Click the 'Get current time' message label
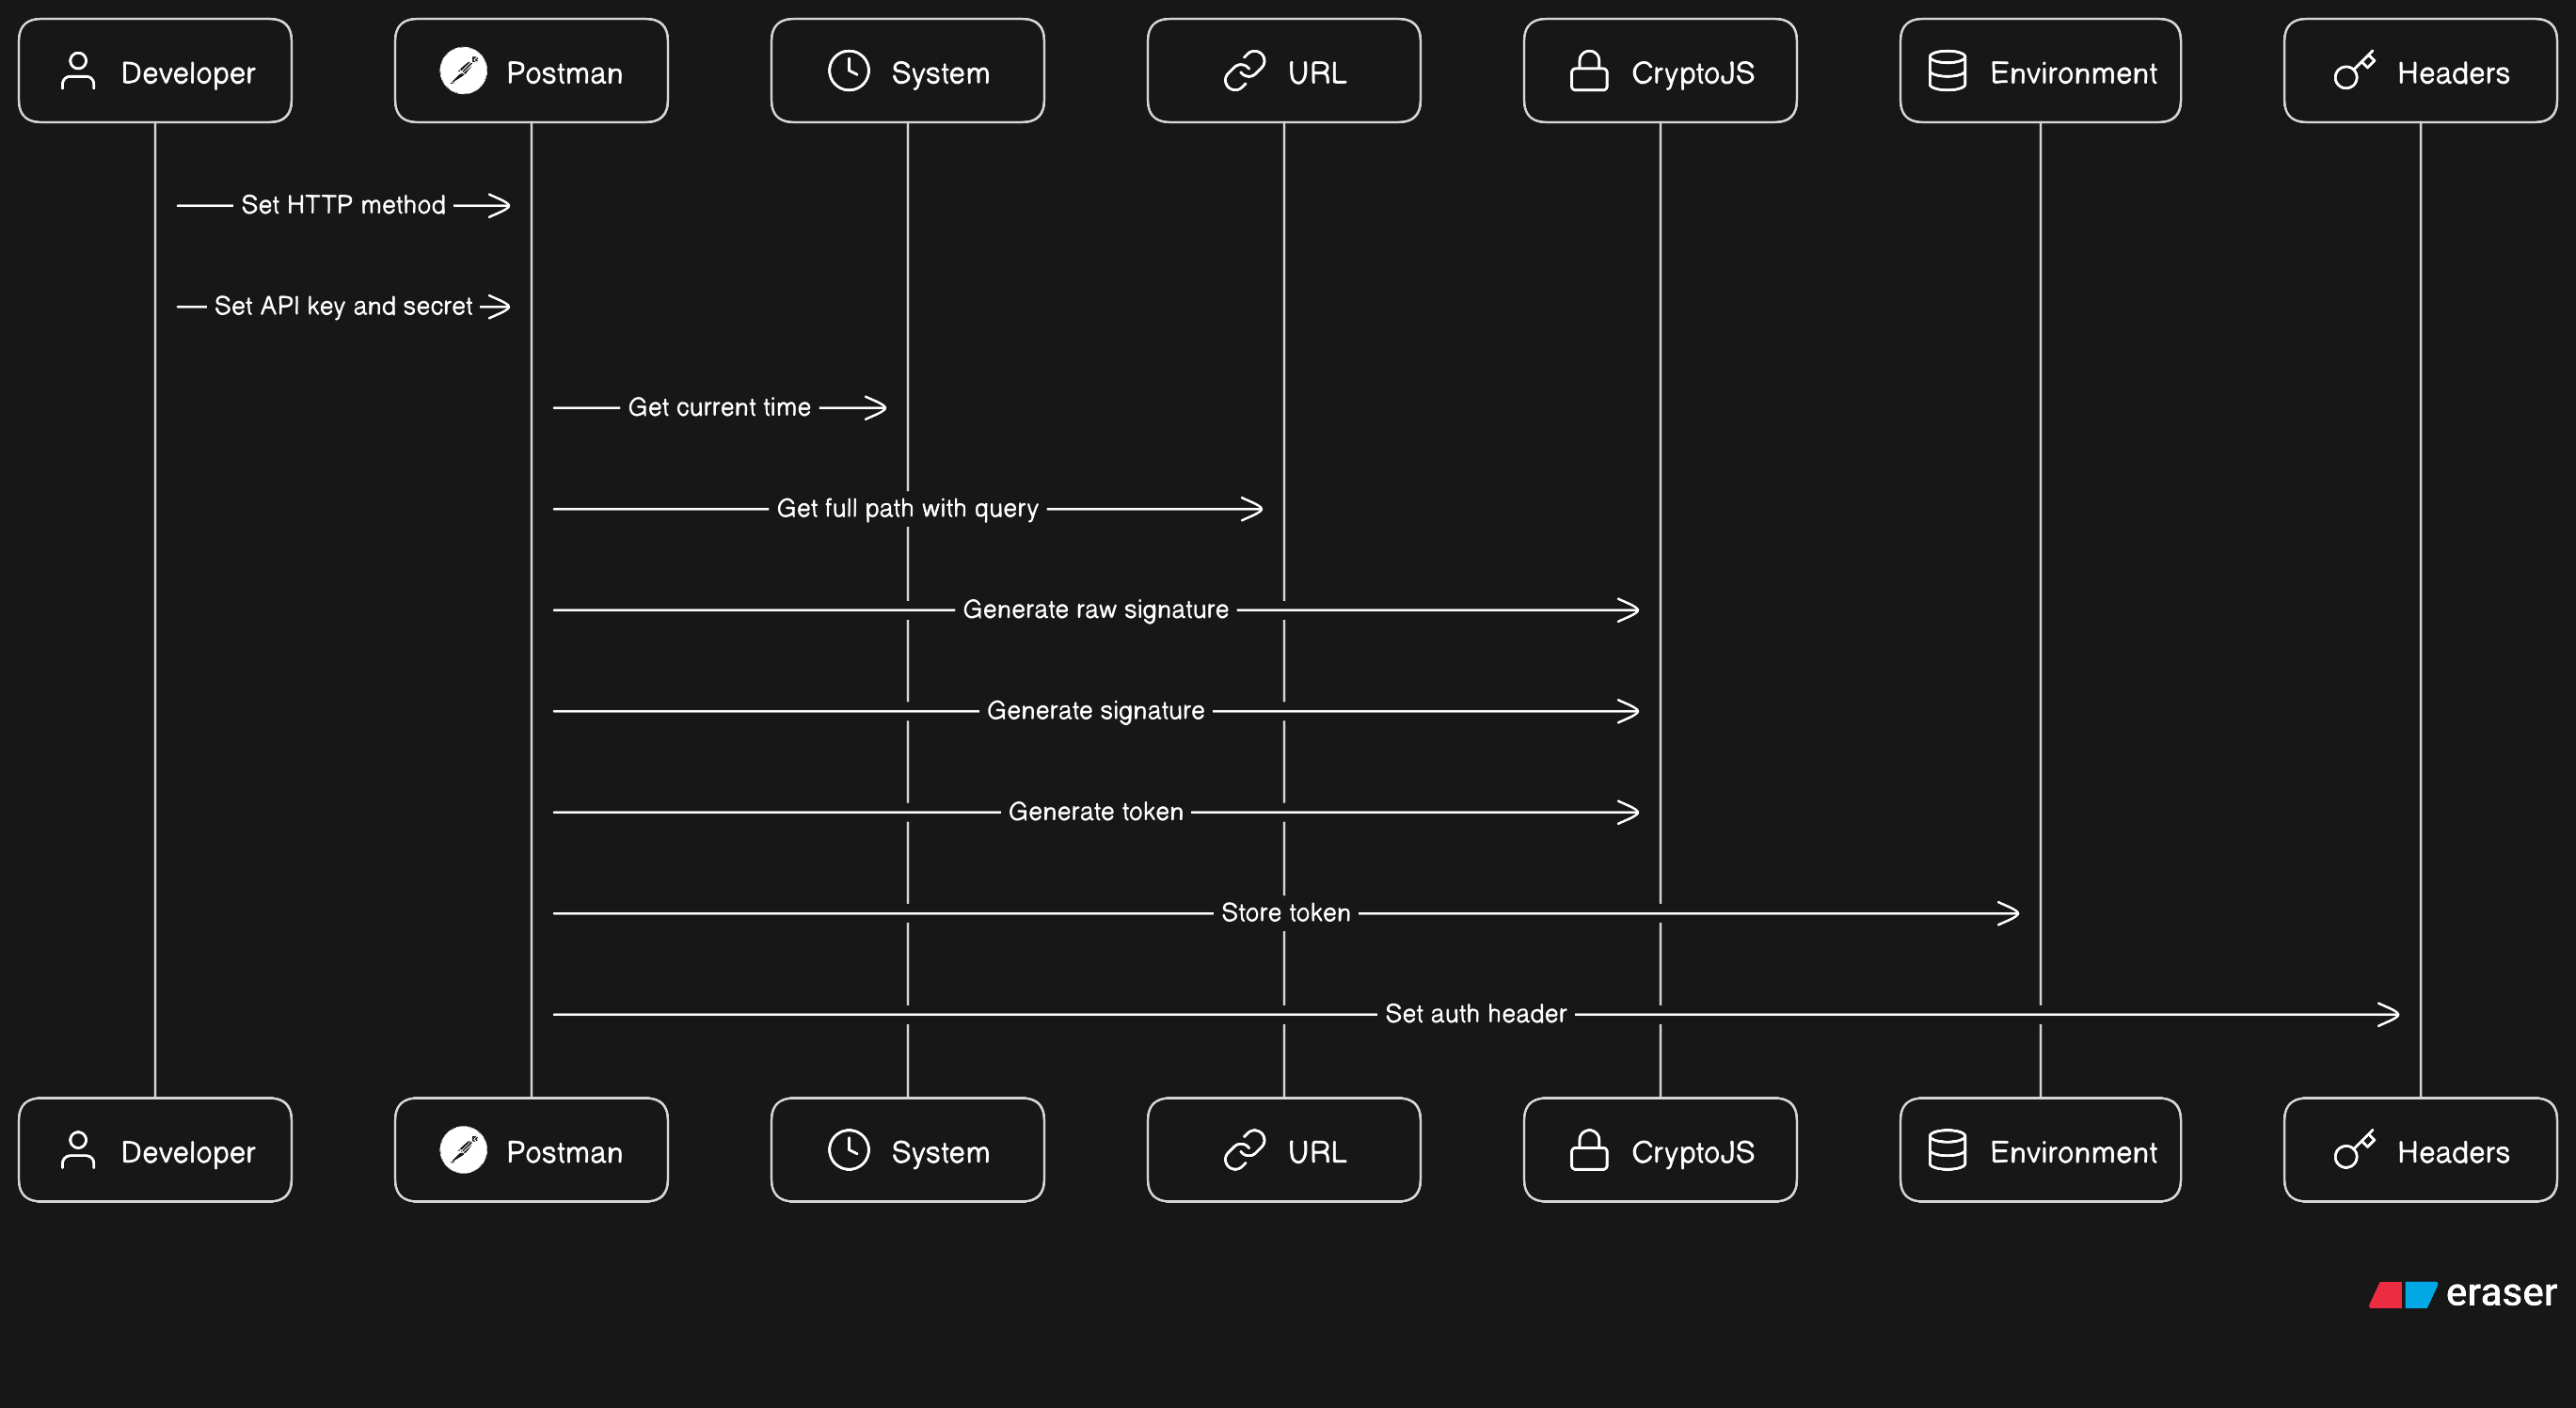Viewport: 2576px width, 1408px height. pyautogui.click(x=719, y=407)
